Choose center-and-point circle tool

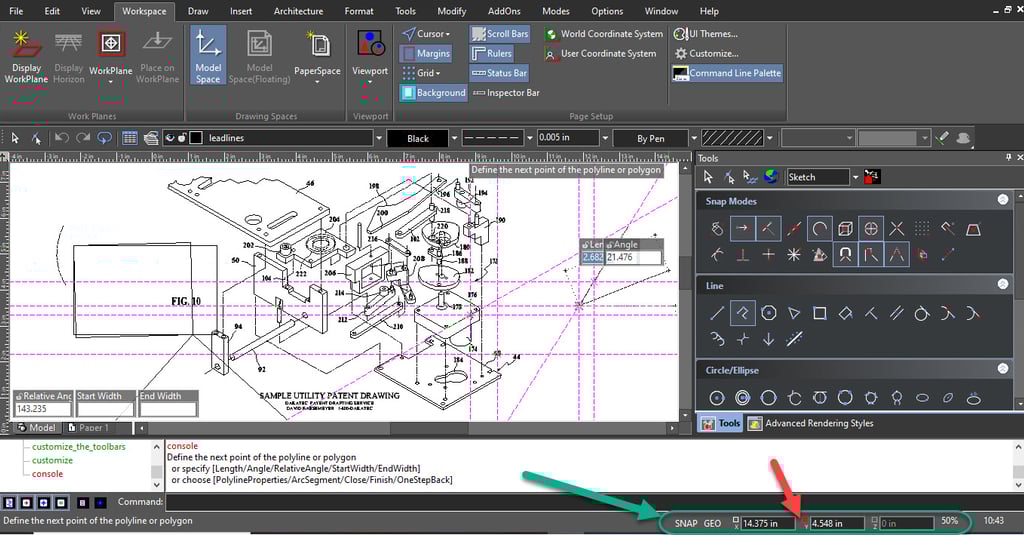point(717,397)
